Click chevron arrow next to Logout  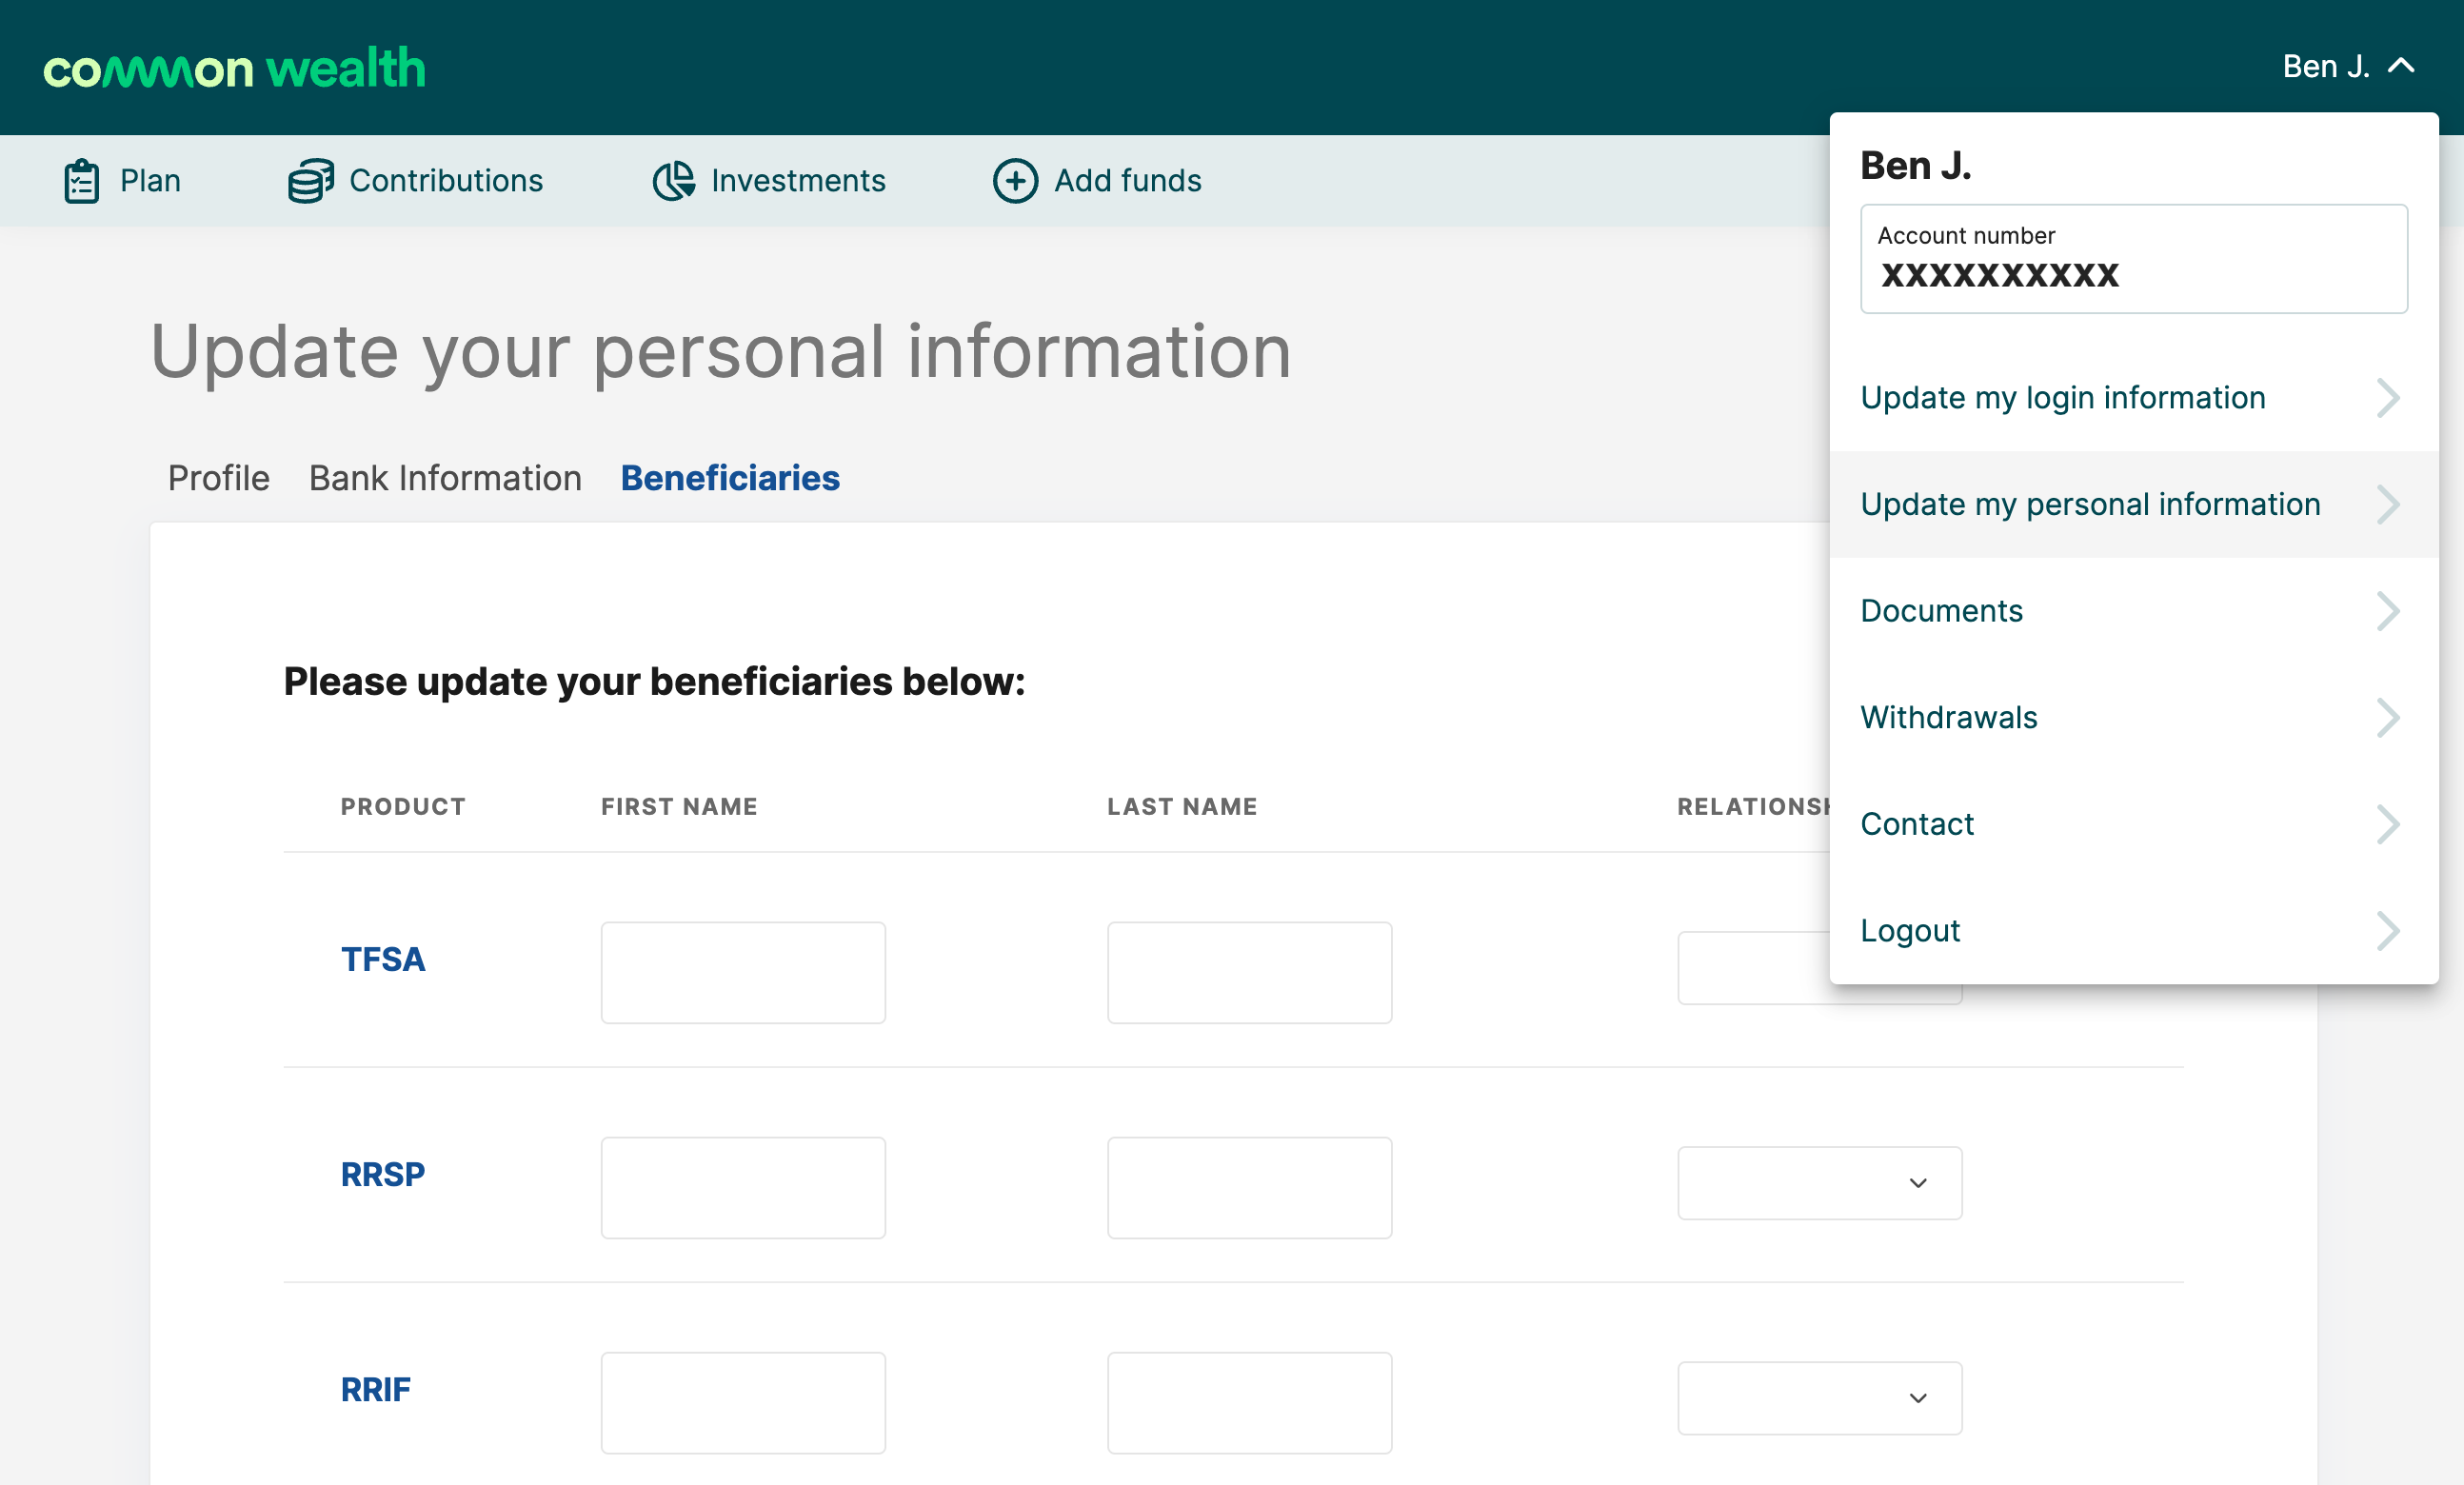(2388, 931)
